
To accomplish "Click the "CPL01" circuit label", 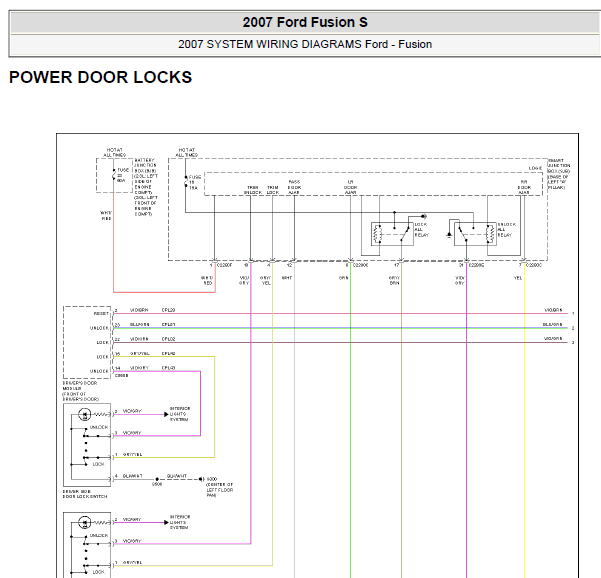I will tap(168, 325).
